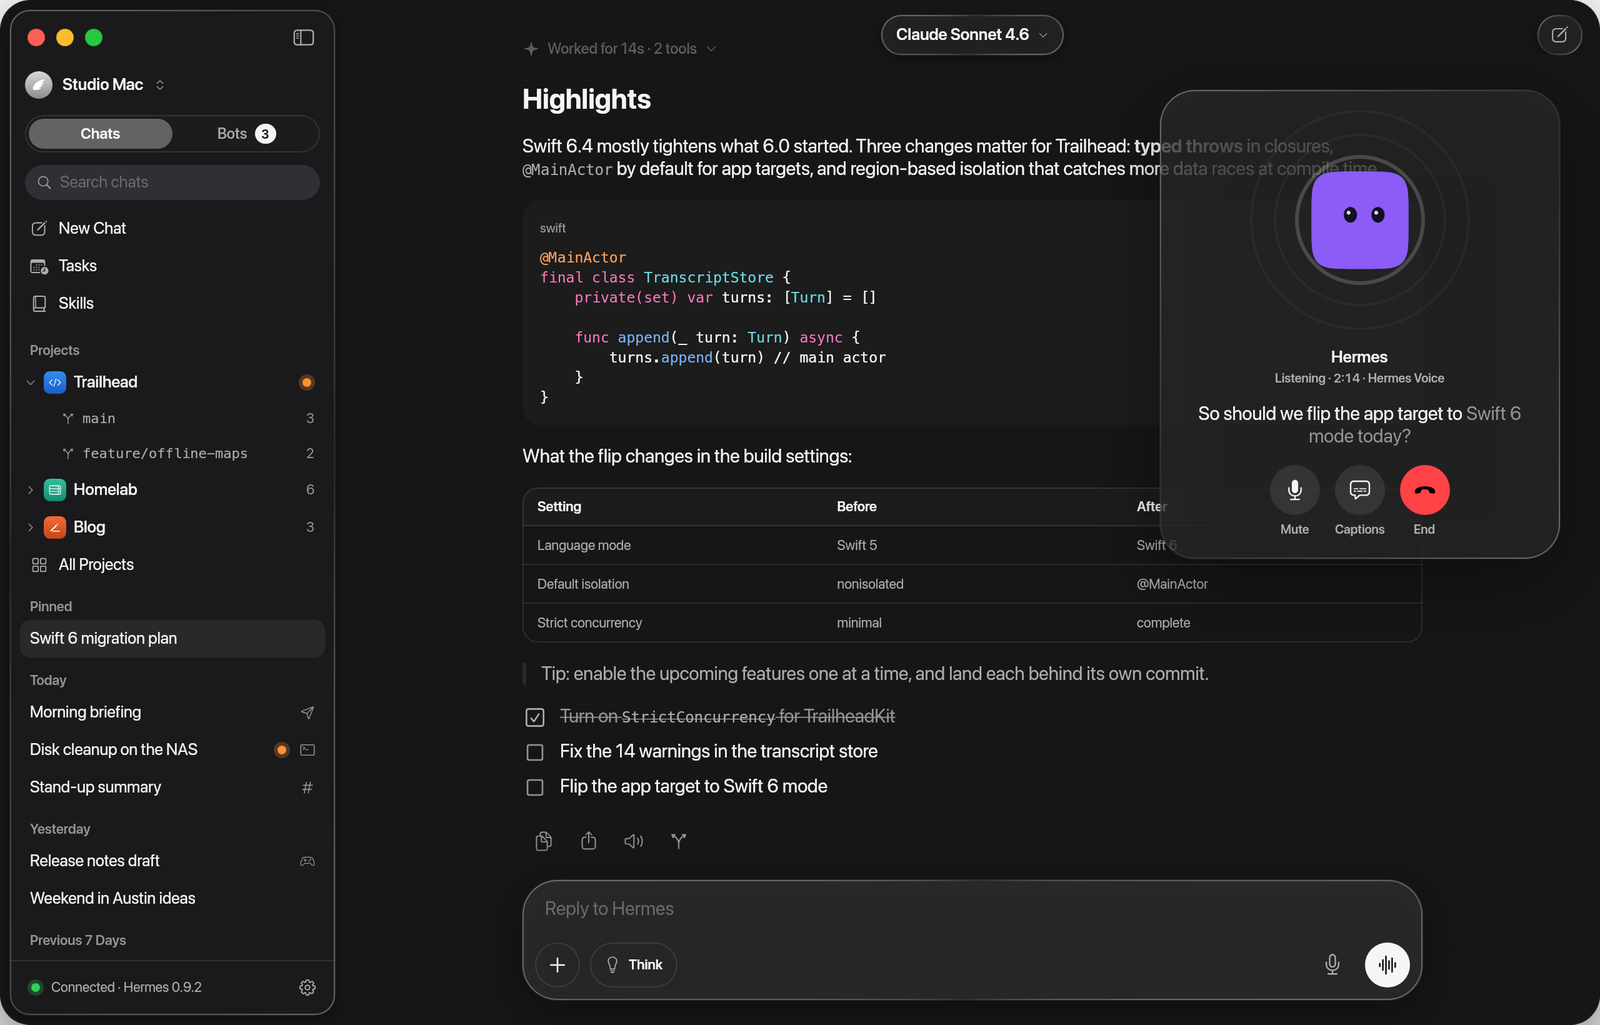1600x1025 pixels.
Task: Branch the conversation with the fork icon
Action: [x=679, y=841]
